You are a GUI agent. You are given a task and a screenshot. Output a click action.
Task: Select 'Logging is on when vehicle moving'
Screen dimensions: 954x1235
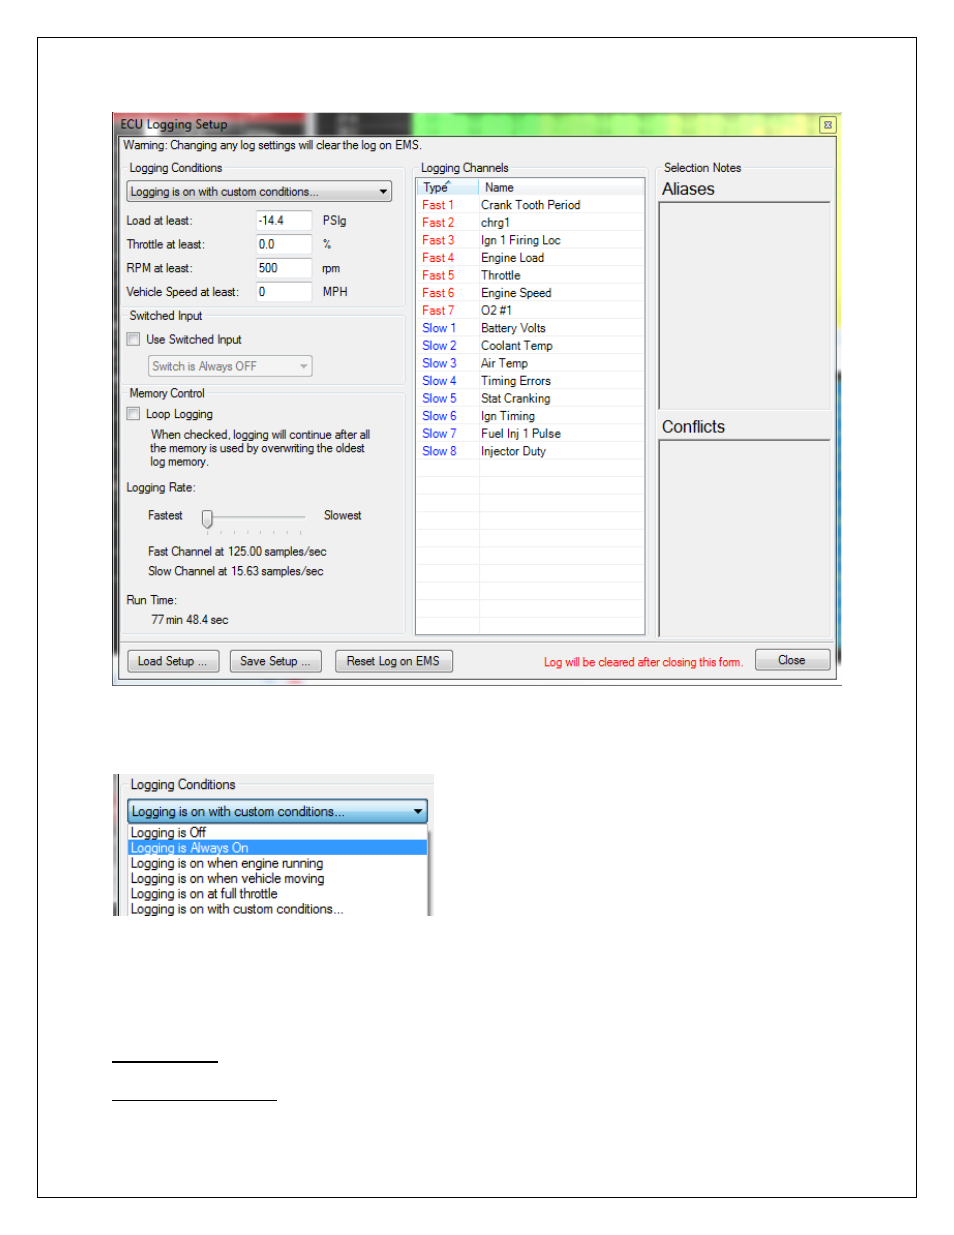point(278,878)
